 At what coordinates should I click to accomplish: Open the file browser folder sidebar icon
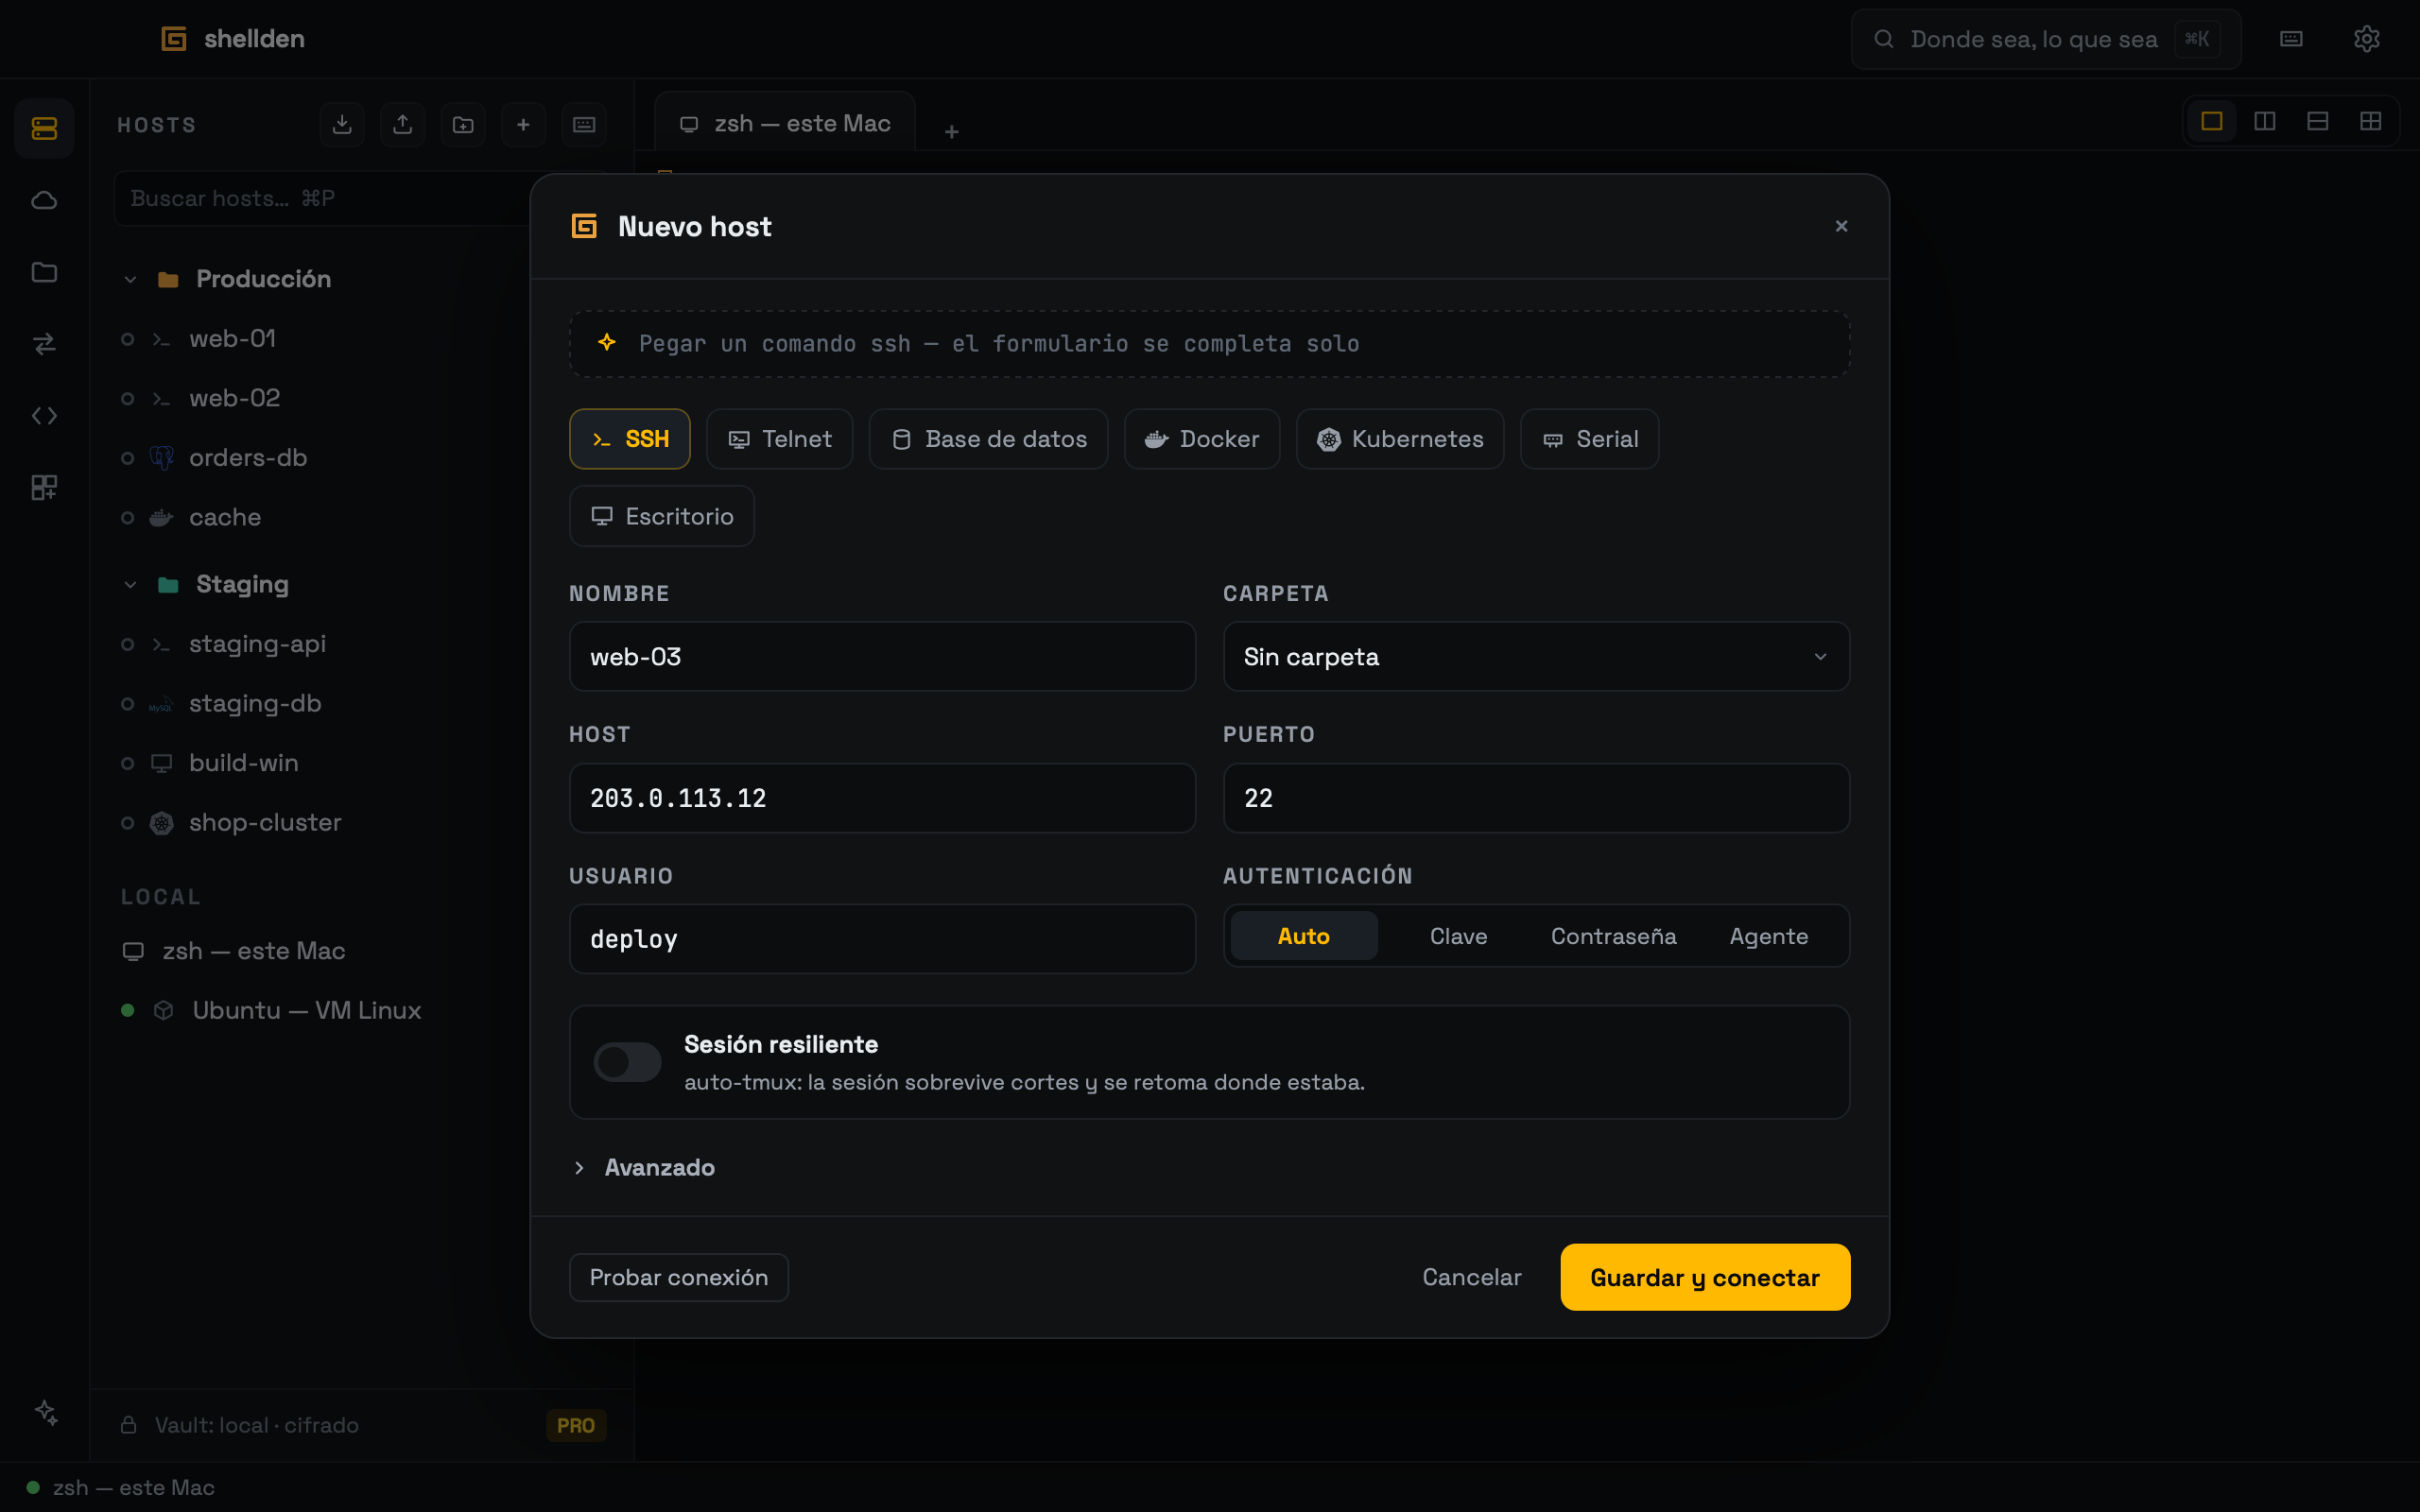44,272
